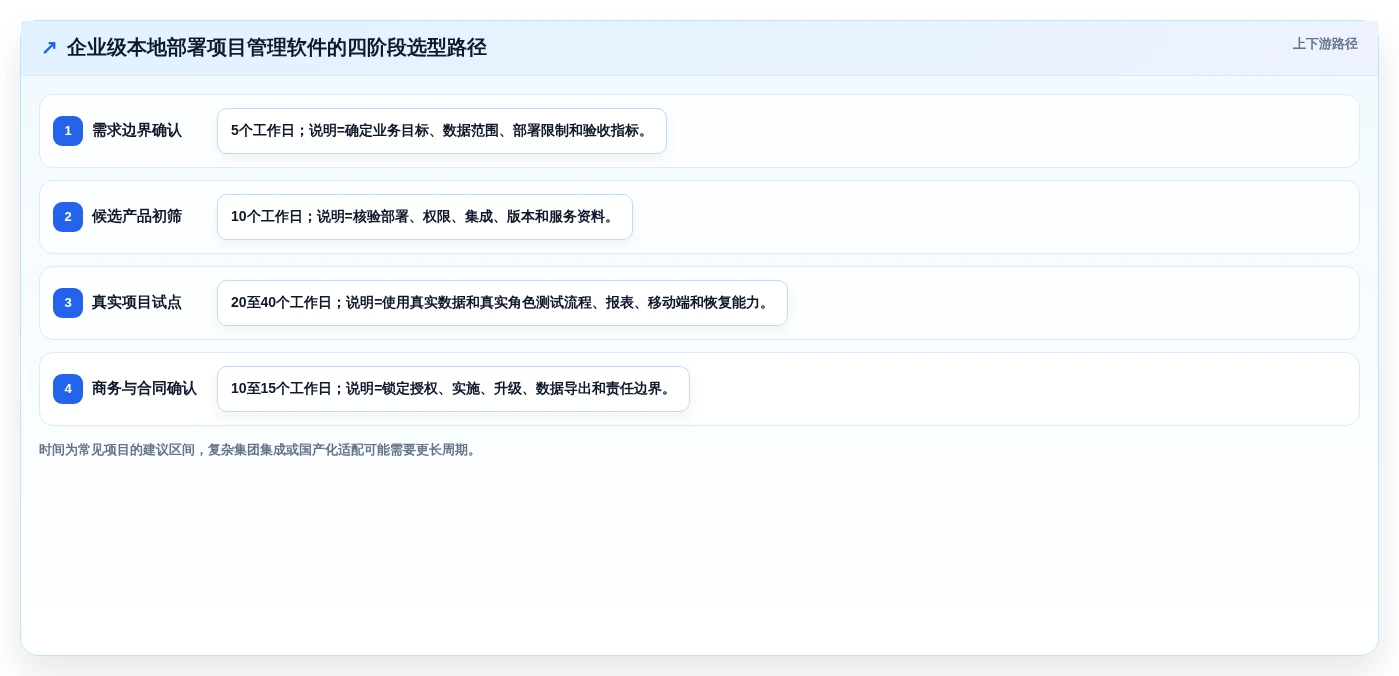Click step number 2 badge
Viewport: 1399px width, 676px height.
click(68, 217)
